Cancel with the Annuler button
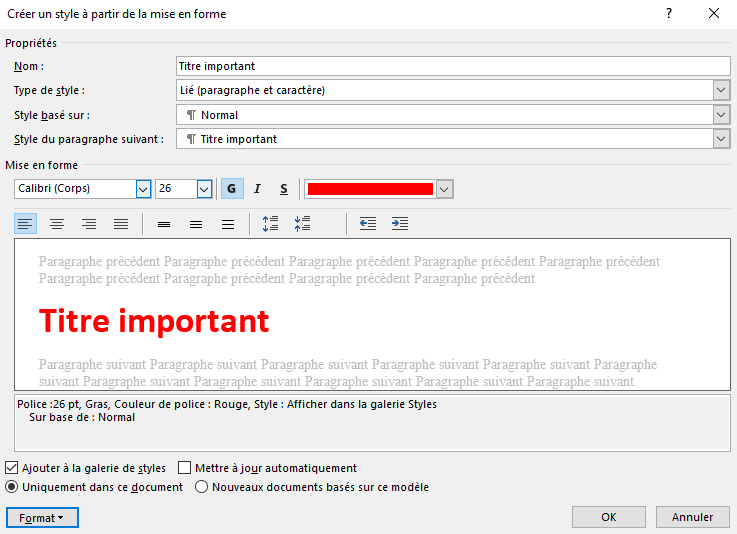737x534 pixels. point(692,517)
